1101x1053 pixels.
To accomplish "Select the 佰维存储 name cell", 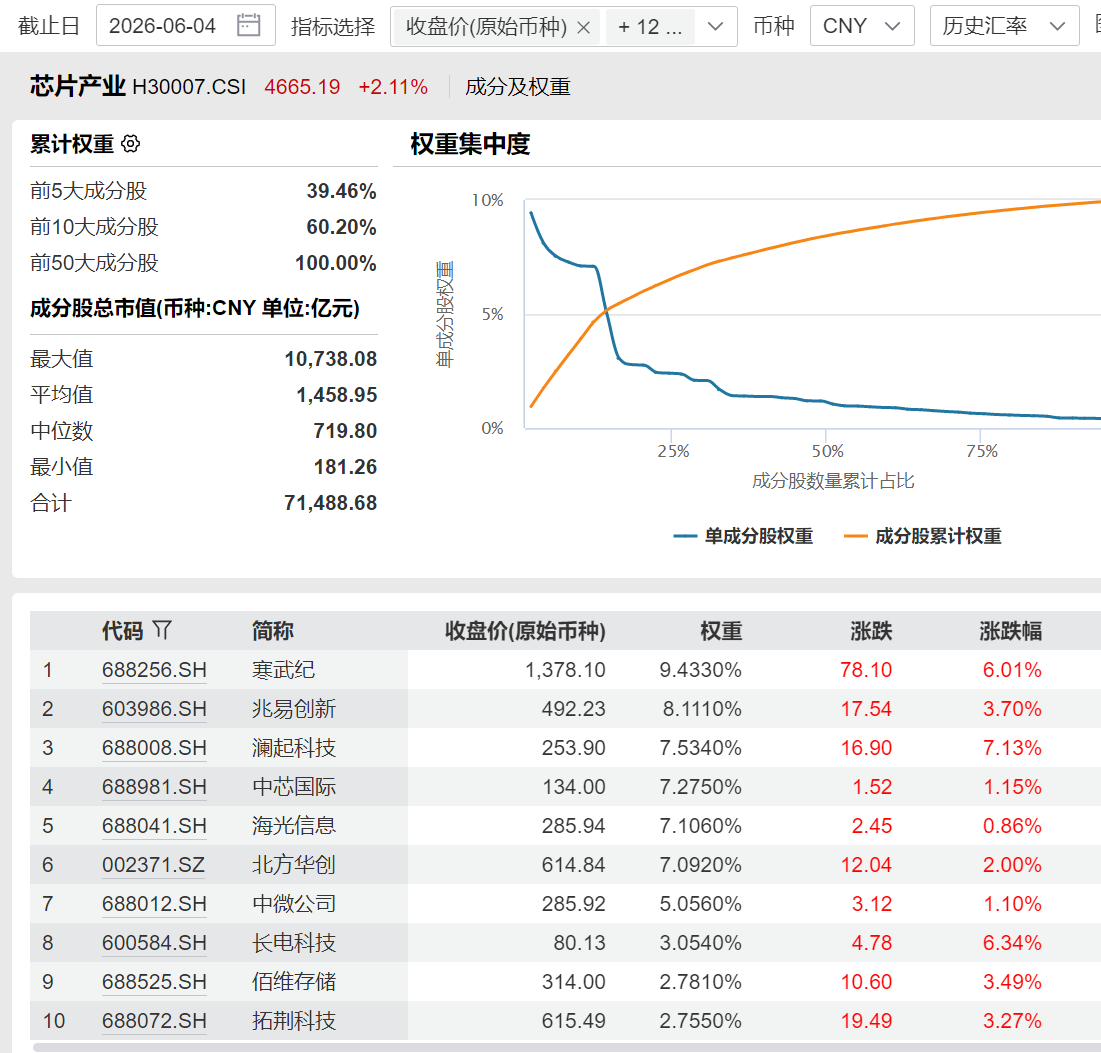I will 294,981.
